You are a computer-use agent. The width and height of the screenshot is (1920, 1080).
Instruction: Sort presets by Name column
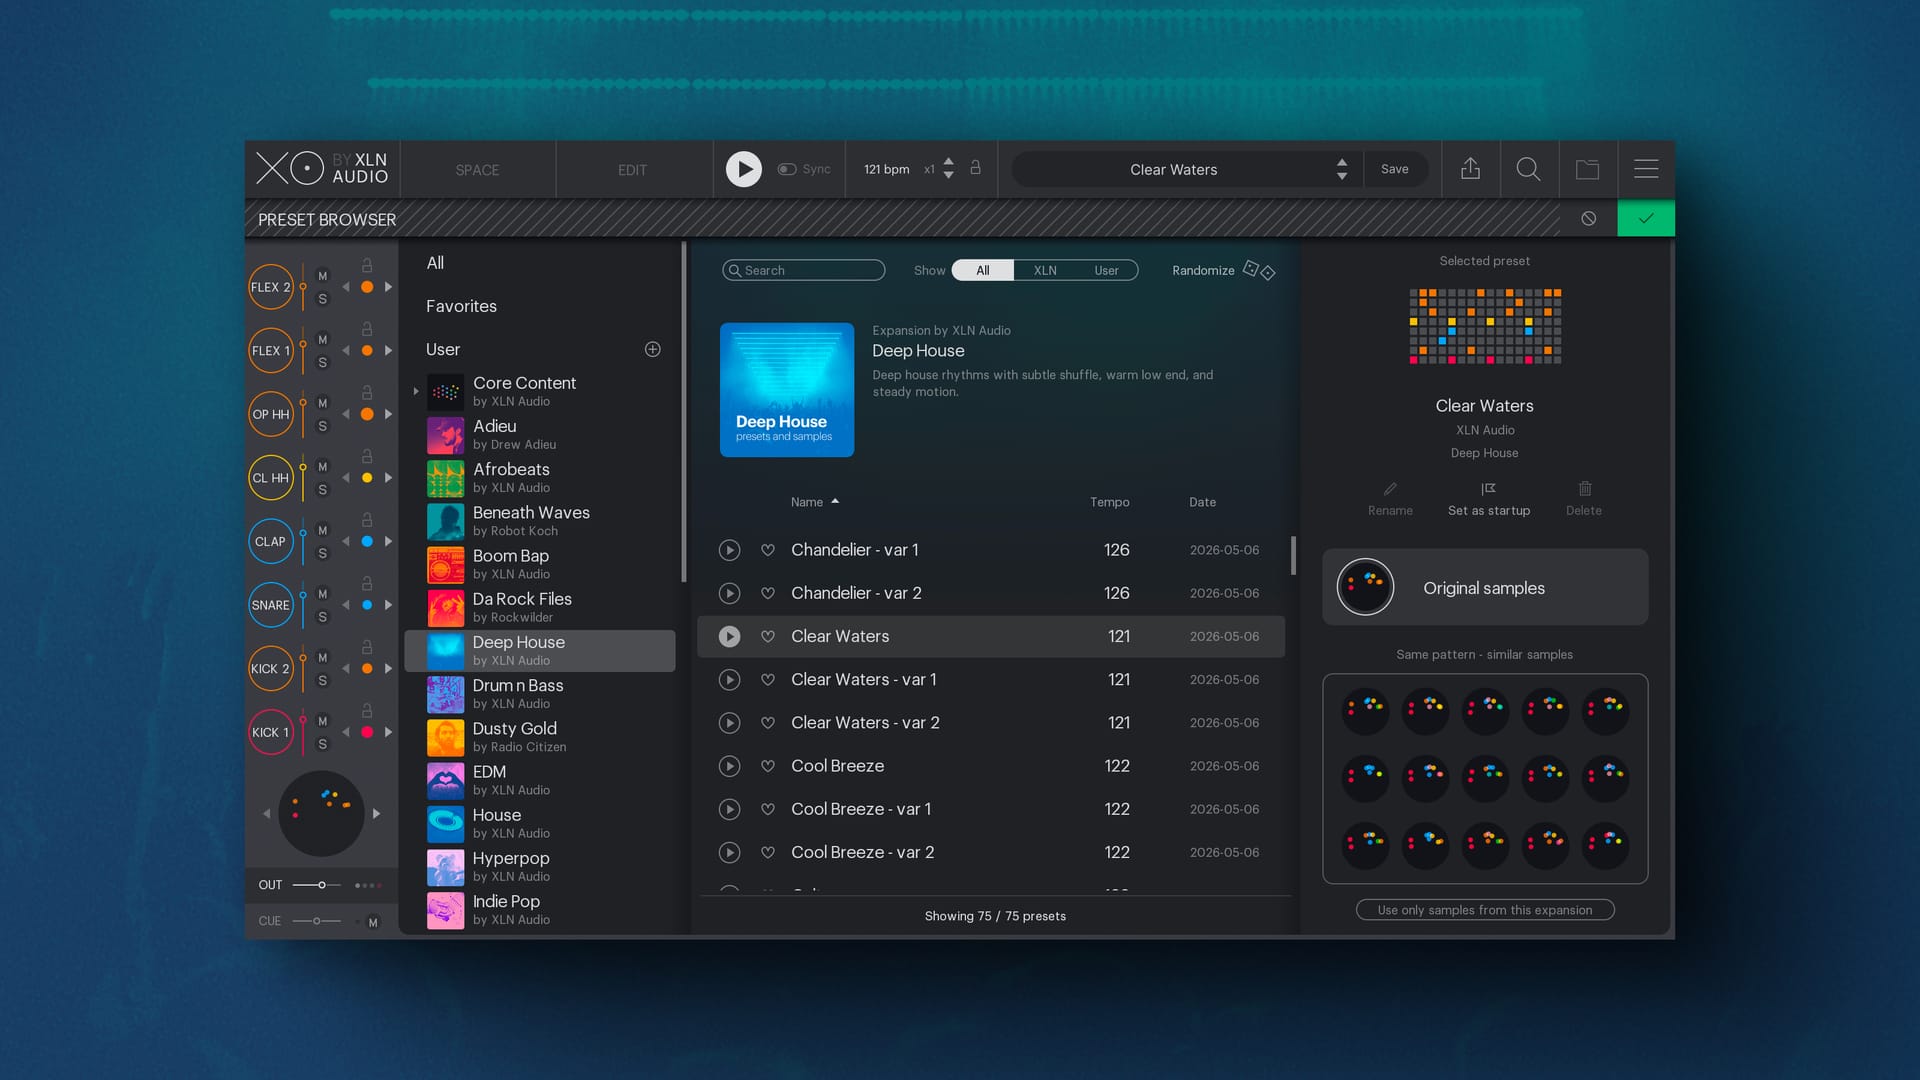click(x=814, y=502)
